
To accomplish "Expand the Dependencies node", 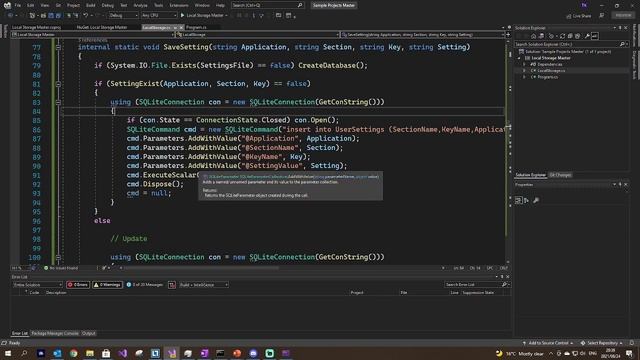I will pyautogui.click(x=524, y=64).
